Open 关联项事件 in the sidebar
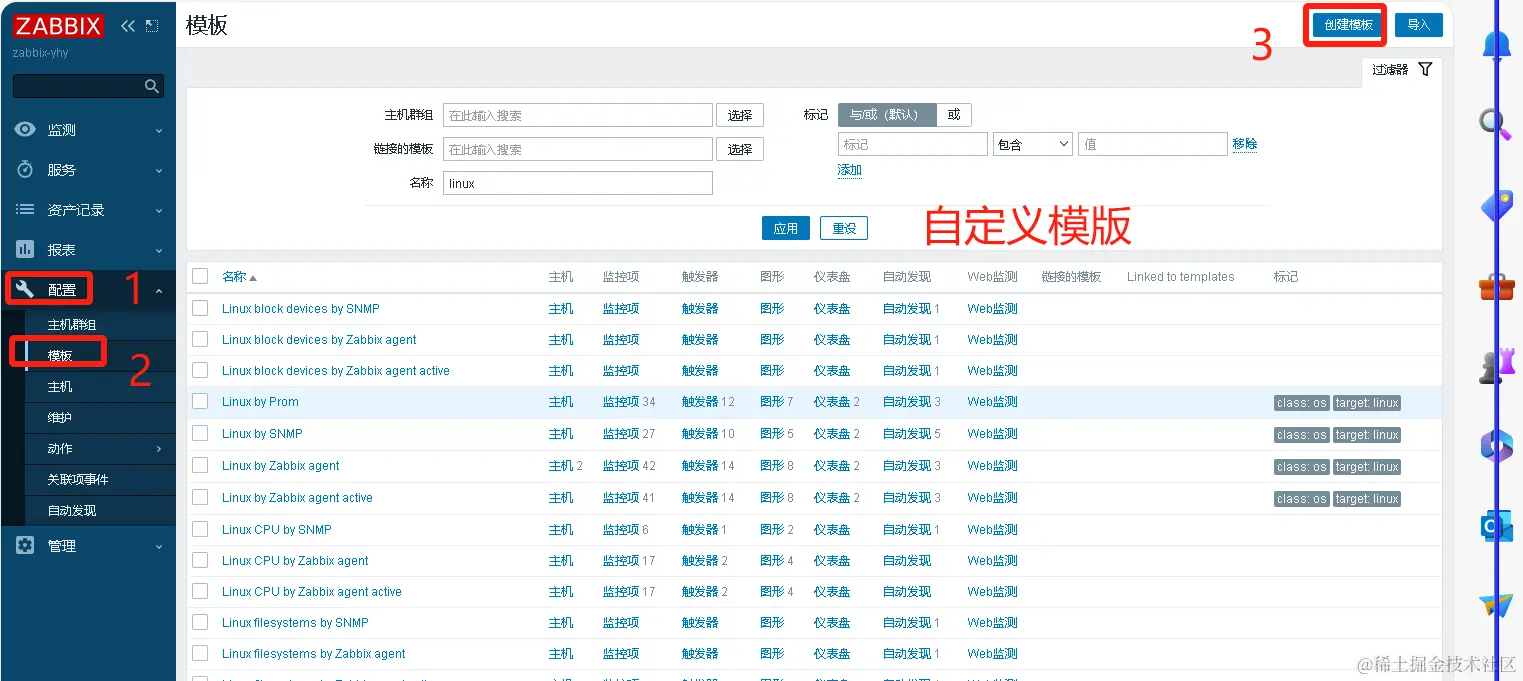 (x=78, y=480)
